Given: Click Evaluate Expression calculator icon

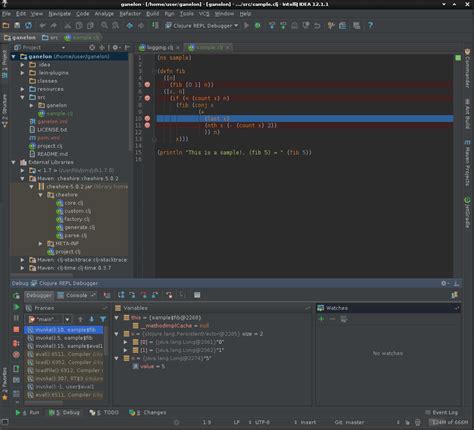Looking at the screenshot, I should [197, 295].
